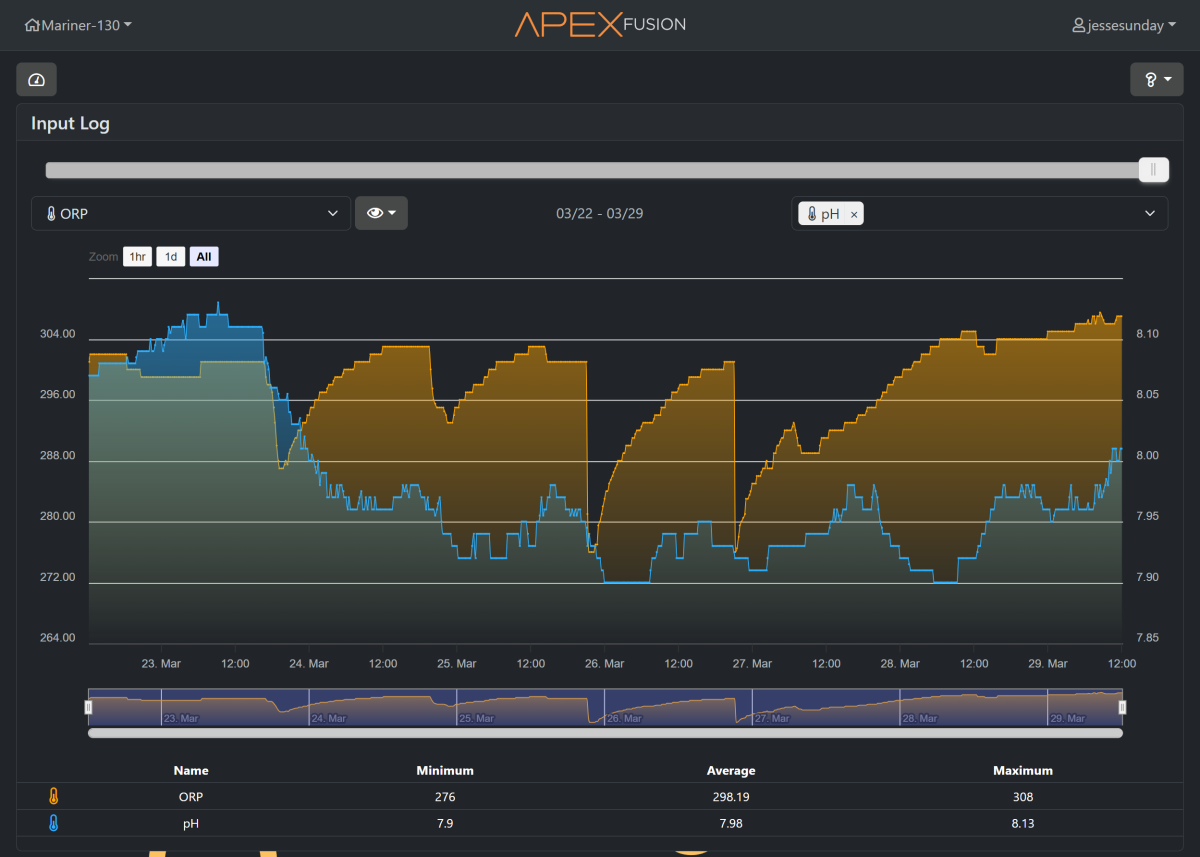
Task: Click the blue pH thermometer icon in table
Action: pos(54,824)
